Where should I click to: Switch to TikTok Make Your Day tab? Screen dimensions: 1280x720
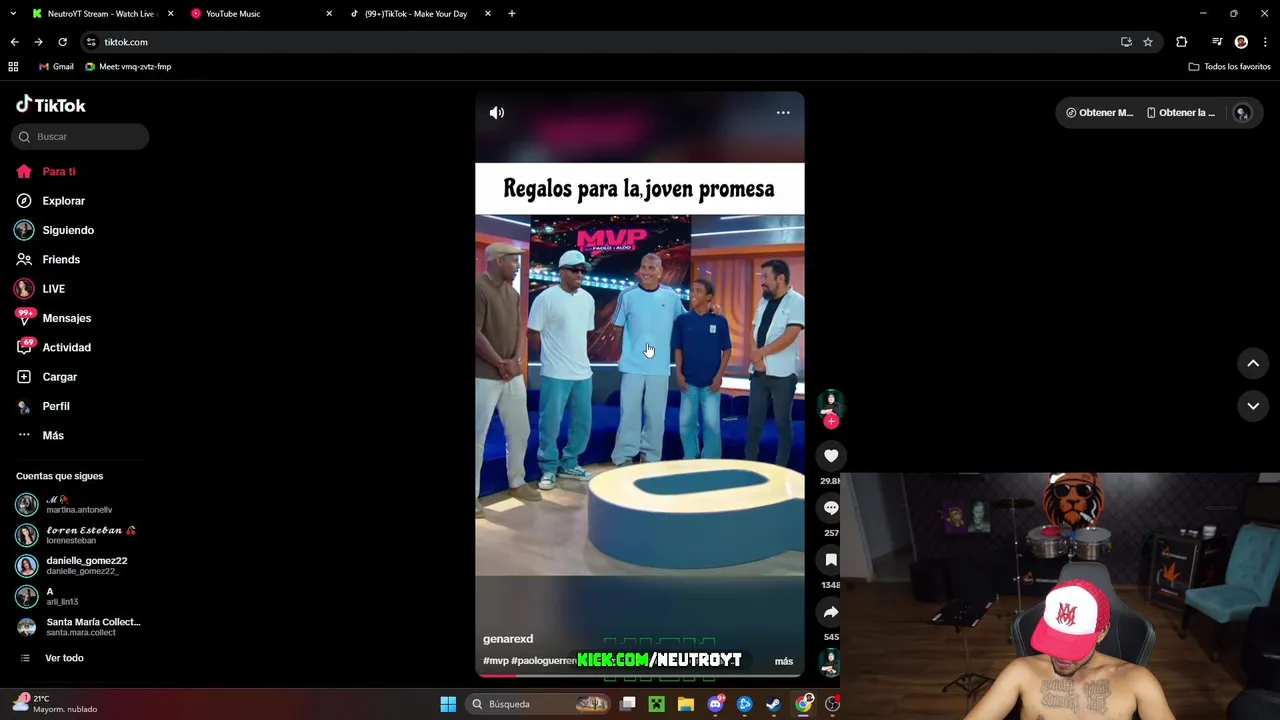click(x=420, y=14)
